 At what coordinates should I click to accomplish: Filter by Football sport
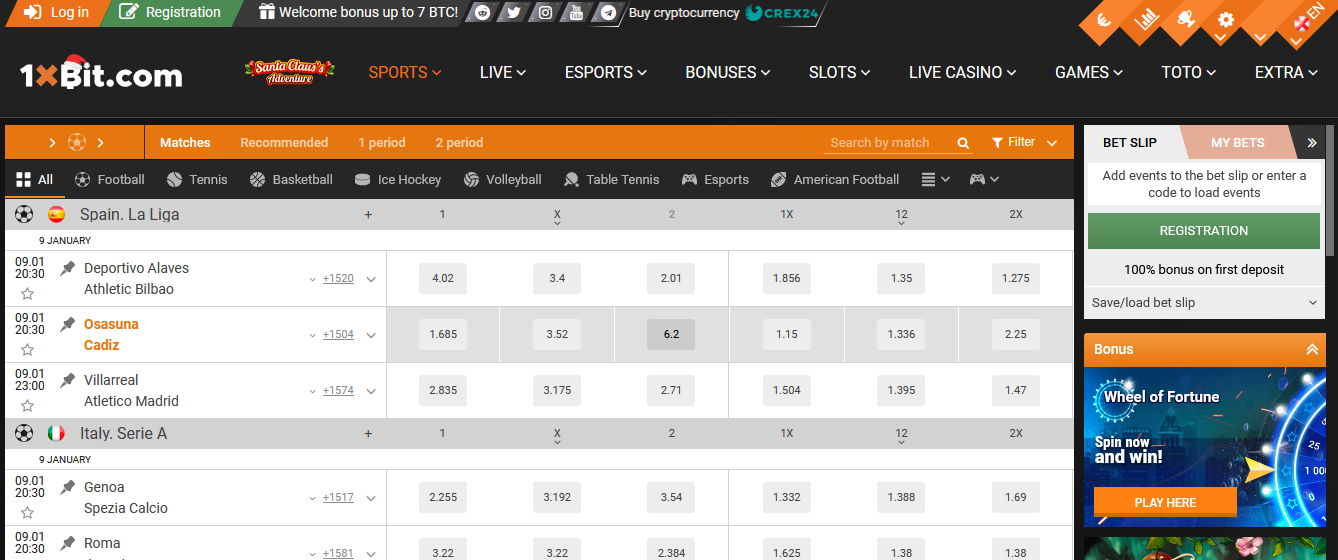110,180
